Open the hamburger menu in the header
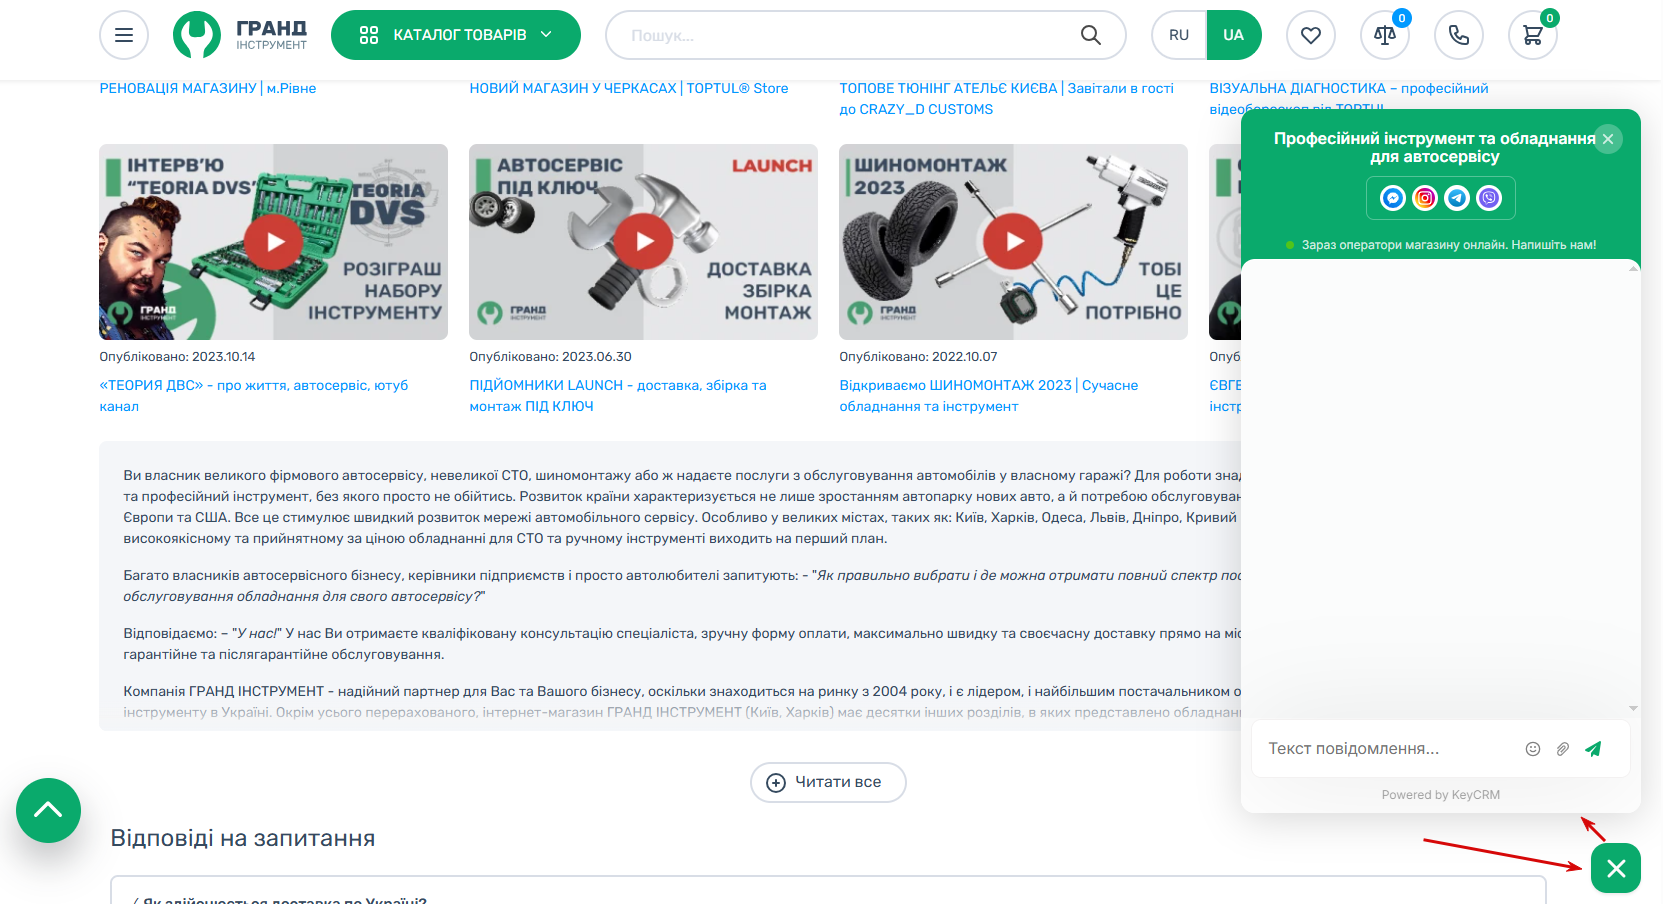This screenshot has height=904, width=1663. [x=124, y=35]
